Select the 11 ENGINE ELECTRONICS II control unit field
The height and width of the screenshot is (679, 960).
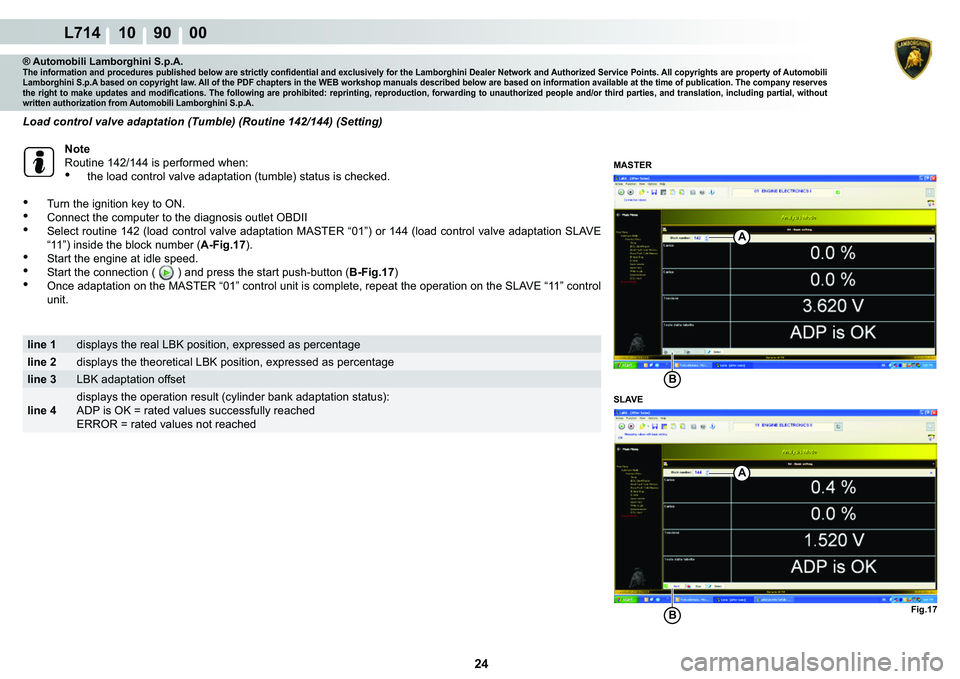tap(783, 426)
